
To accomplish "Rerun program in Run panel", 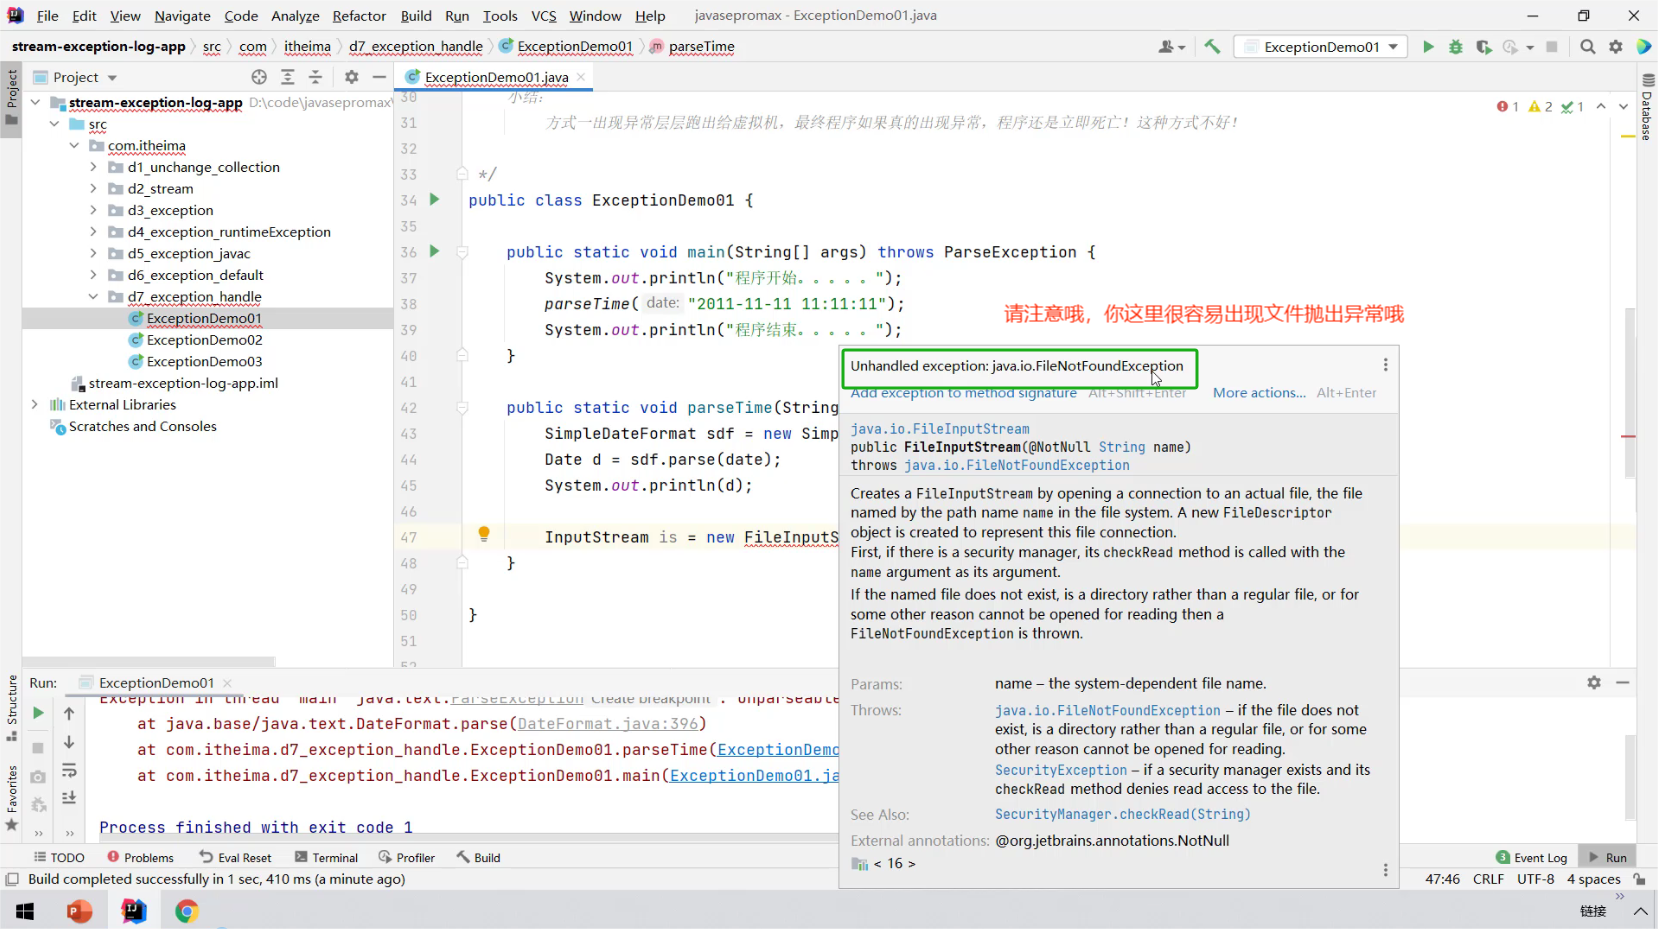I will (x=38, y=713).
